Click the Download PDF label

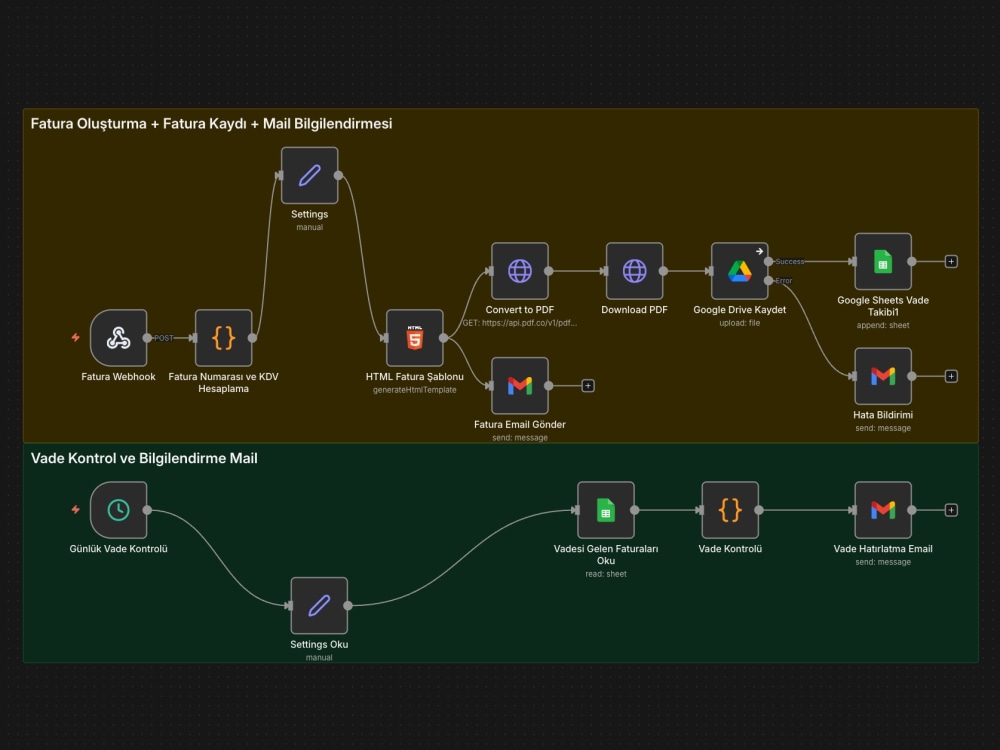coord(635,309)
